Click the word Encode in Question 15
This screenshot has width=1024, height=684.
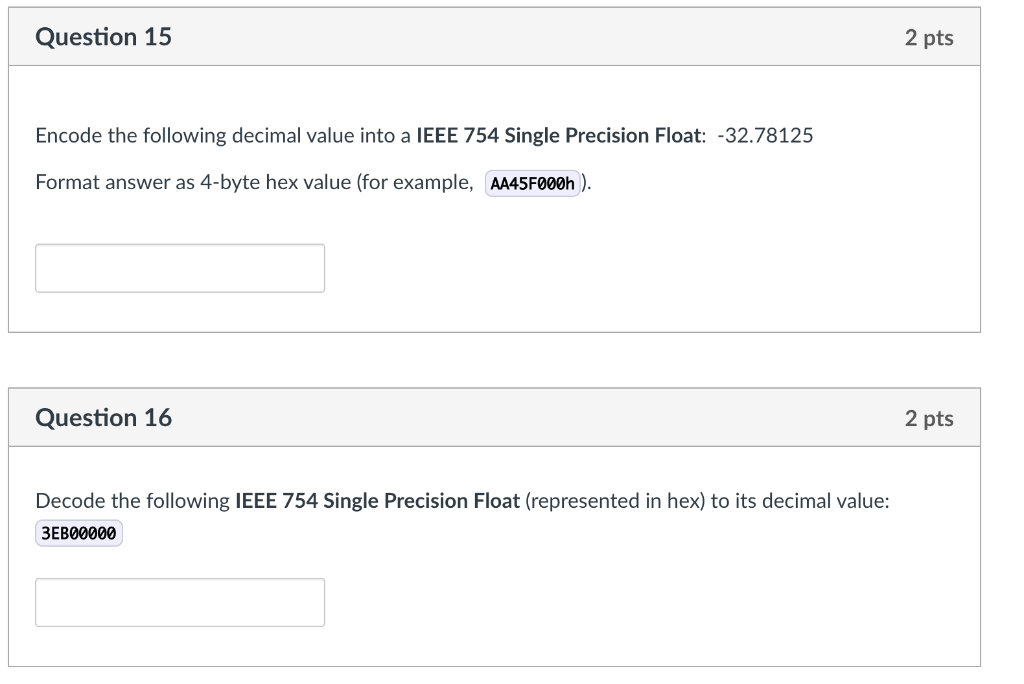pyautogui.click(x=68, y=135)
